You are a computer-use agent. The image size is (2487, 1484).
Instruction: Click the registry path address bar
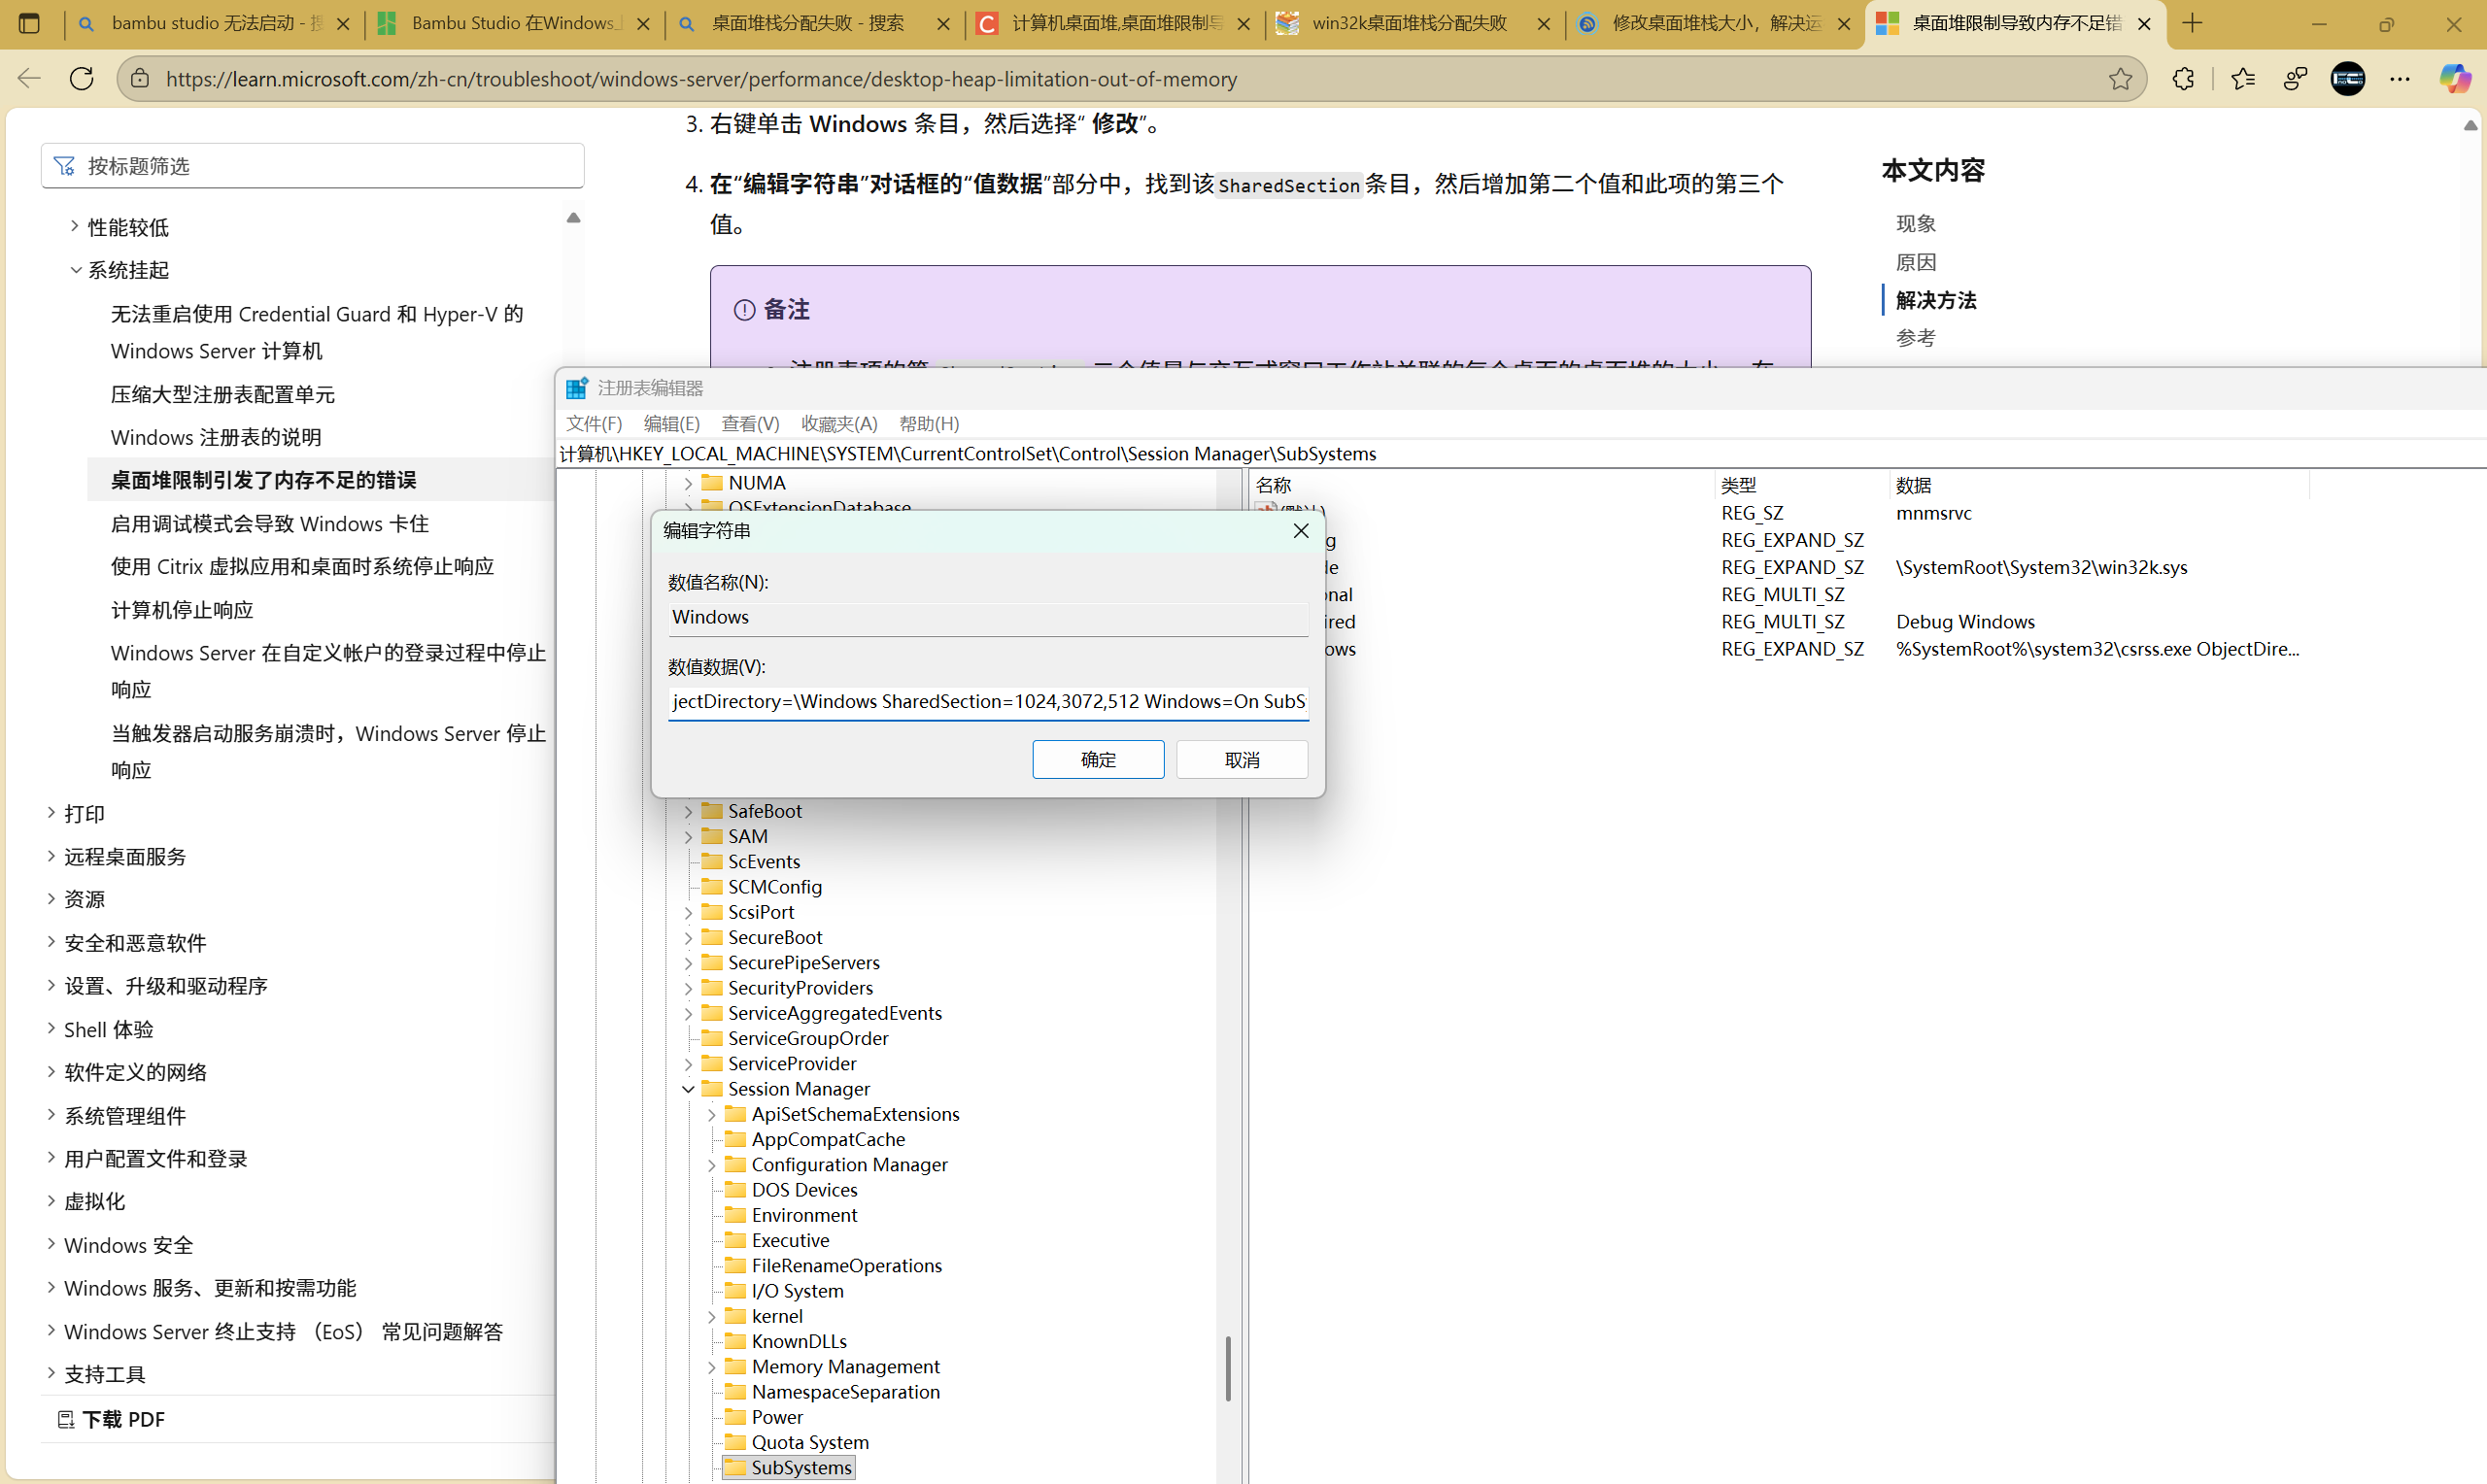tap(1520, 454)
